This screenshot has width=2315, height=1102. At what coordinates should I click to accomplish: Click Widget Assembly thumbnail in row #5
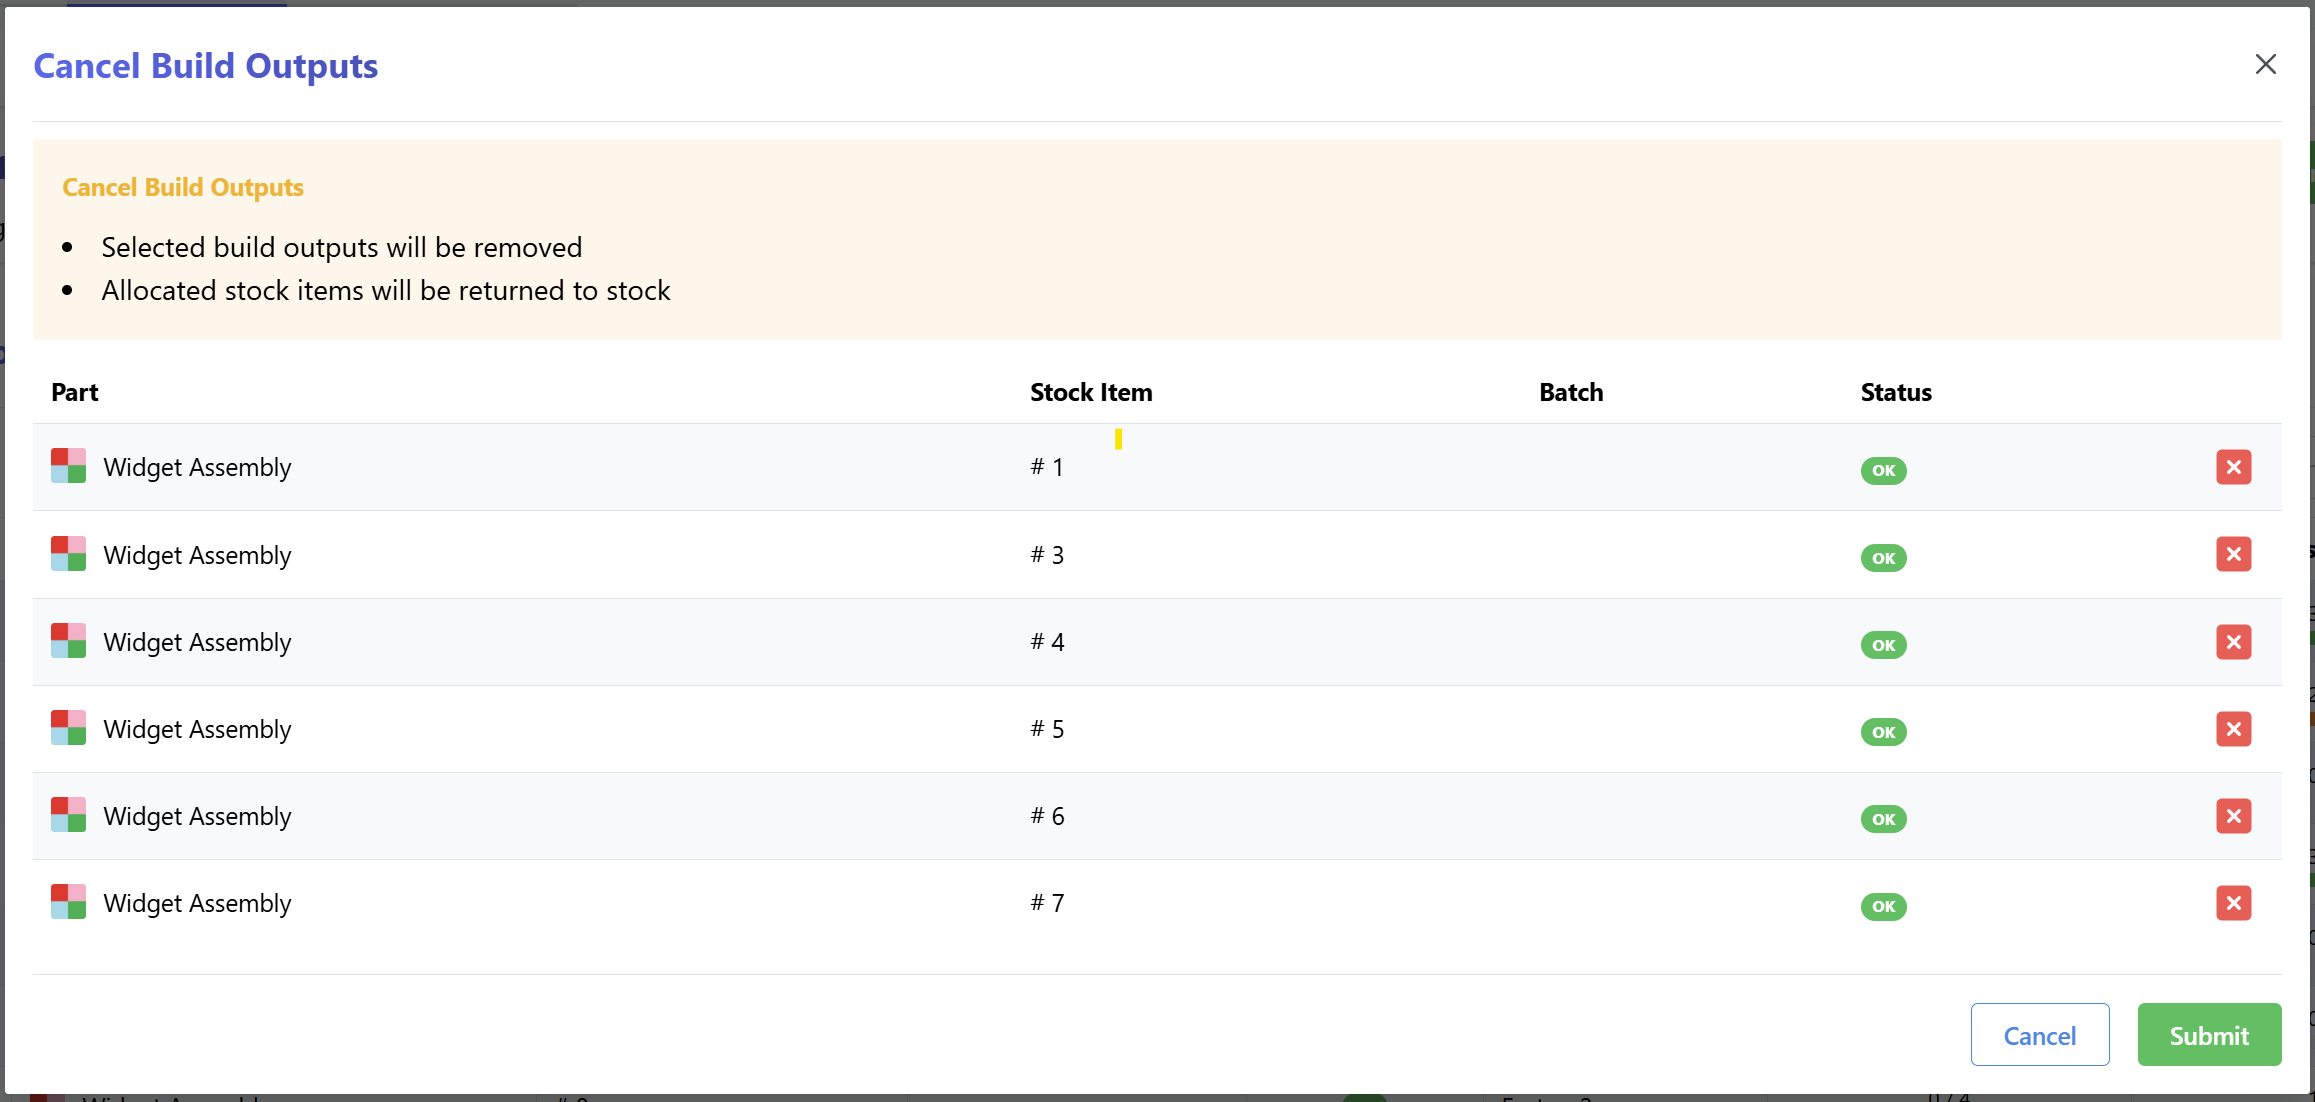68,728
